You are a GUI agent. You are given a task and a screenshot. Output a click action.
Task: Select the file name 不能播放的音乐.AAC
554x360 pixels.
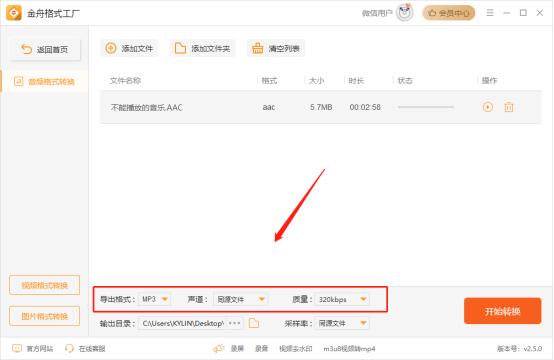coord(146,107)
